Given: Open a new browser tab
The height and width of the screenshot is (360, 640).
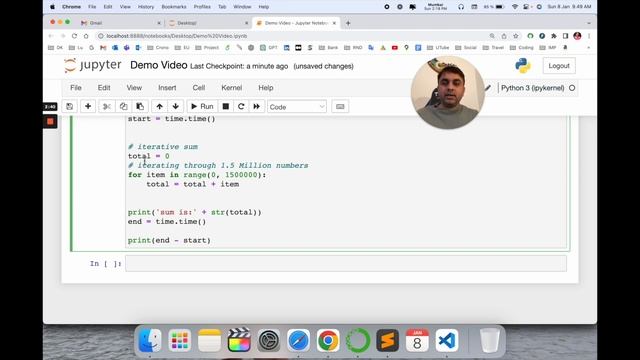Looking at the screenshot, I should click(x=348, y=23).
